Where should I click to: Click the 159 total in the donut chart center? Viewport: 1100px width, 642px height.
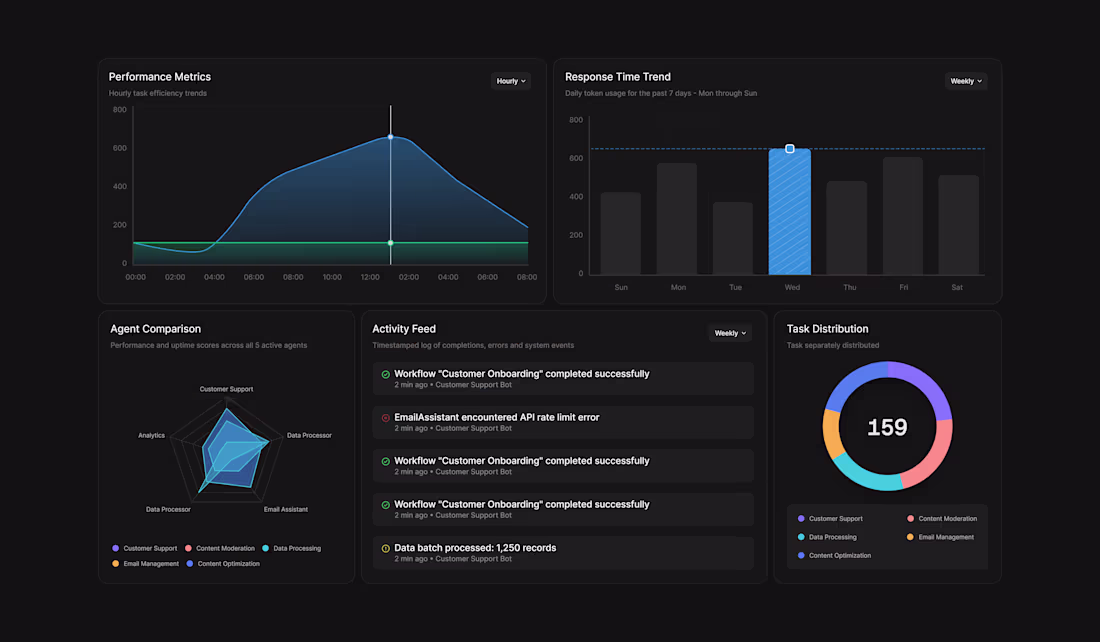[887, 426]
